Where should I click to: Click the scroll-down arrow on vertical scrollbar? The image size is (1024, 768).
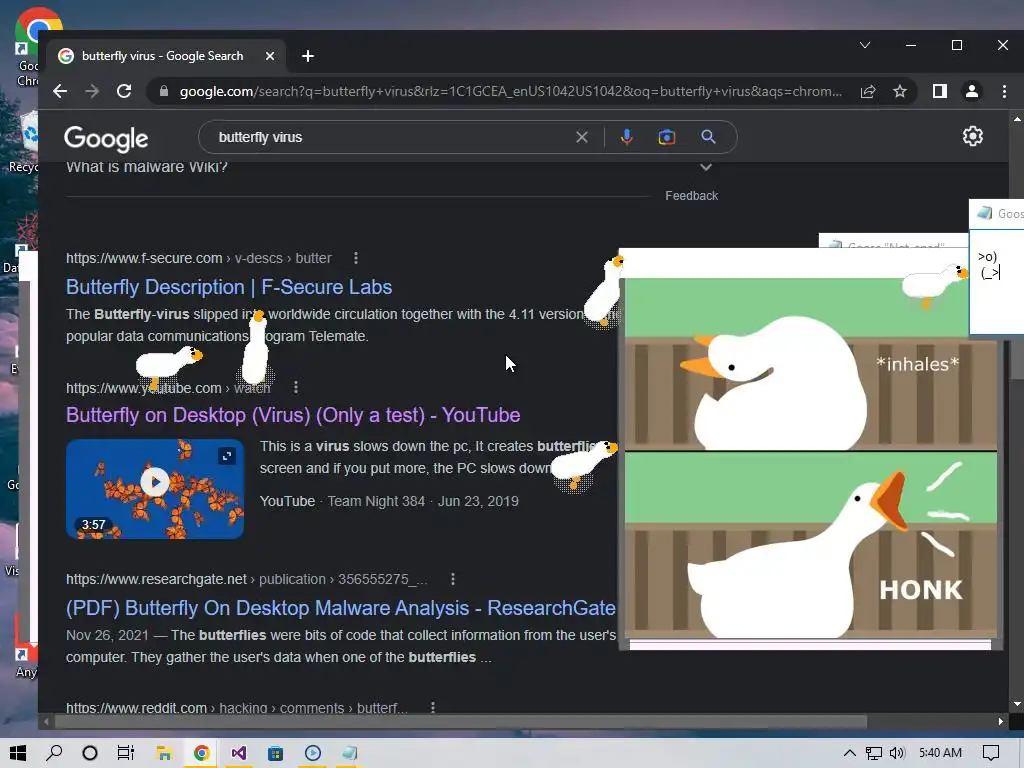tap(1017, 704)
